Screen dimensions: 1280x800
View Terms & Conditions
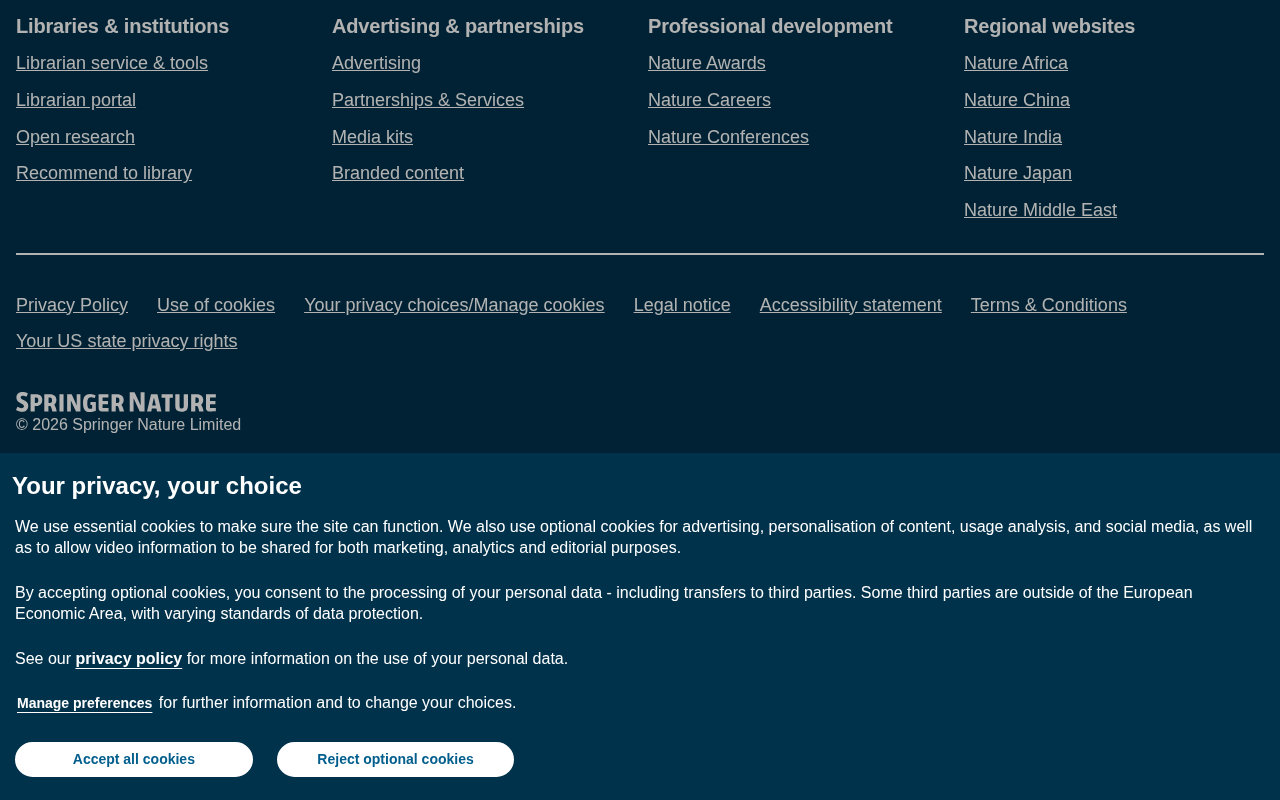[x=1049, y=305]
